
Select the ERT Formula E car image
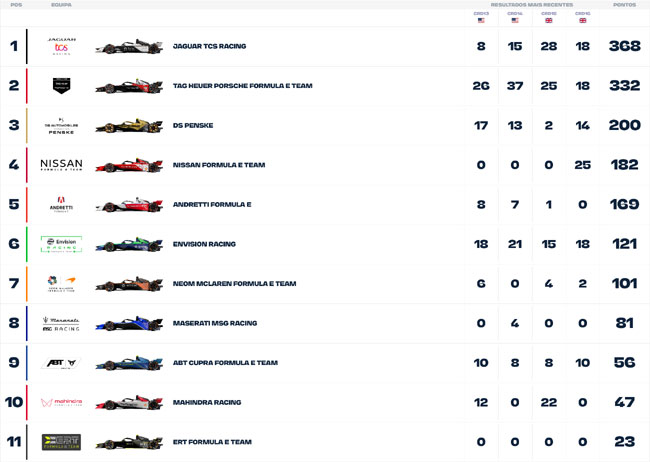click(129, 443)
